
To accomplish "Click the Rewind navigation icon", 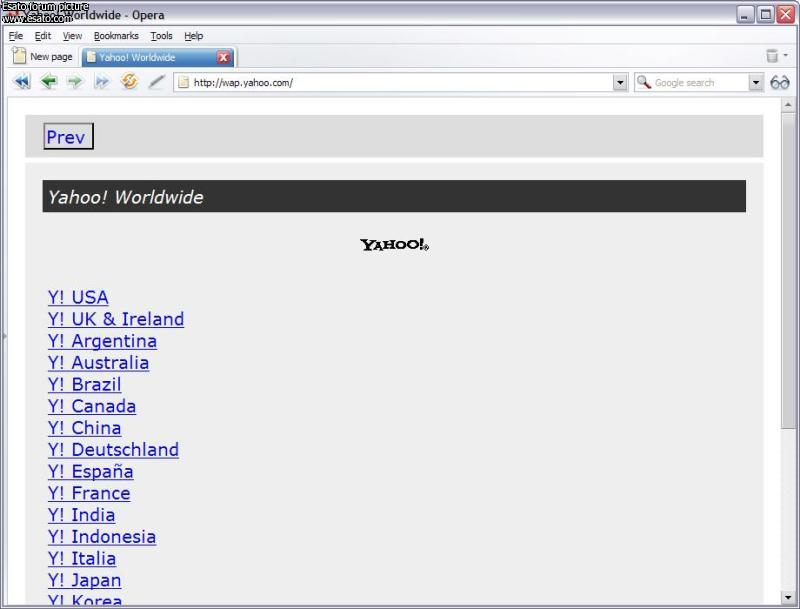I will pos(22,82).
